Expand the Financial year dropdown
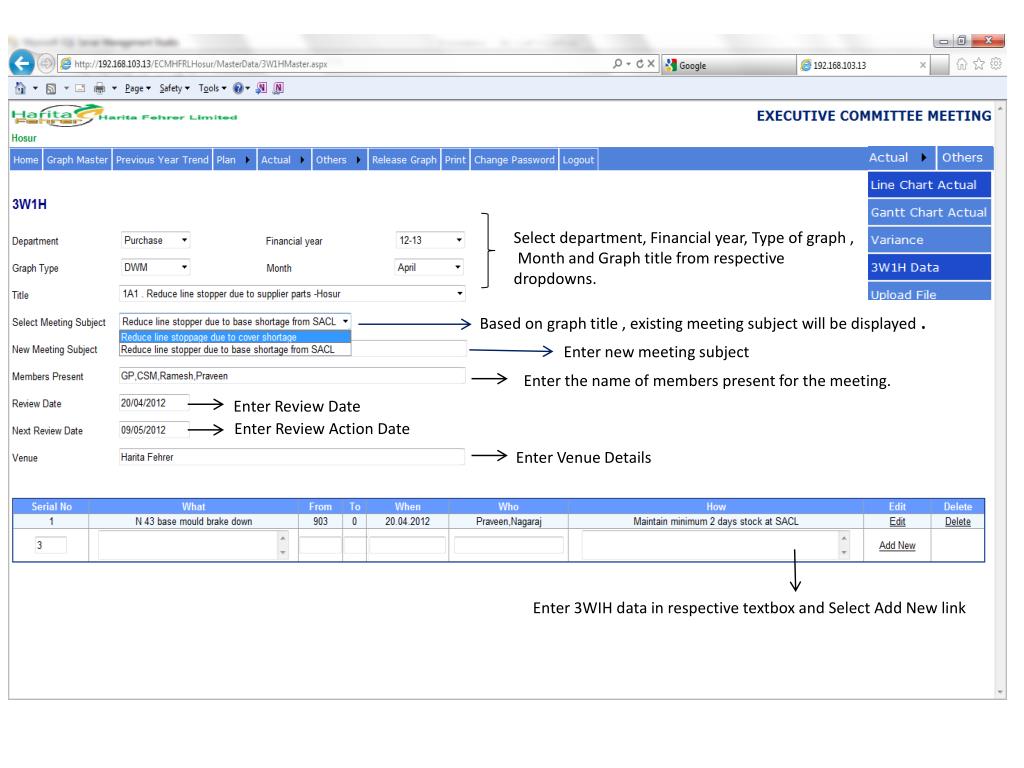 [430, 240]
